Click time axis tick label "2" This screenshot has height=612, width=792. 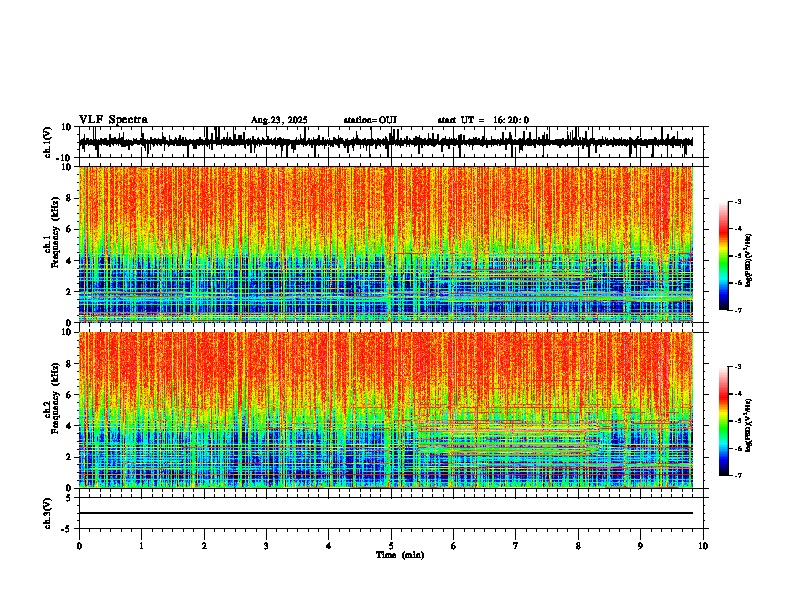point(204,546)
